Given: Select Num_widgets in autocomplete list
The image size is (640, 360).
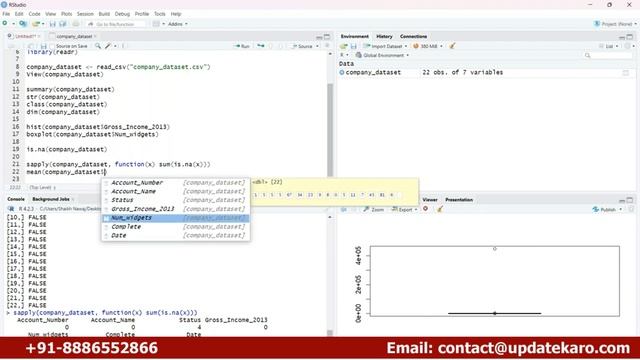Looking at the screenshot, I should [176, 218].
